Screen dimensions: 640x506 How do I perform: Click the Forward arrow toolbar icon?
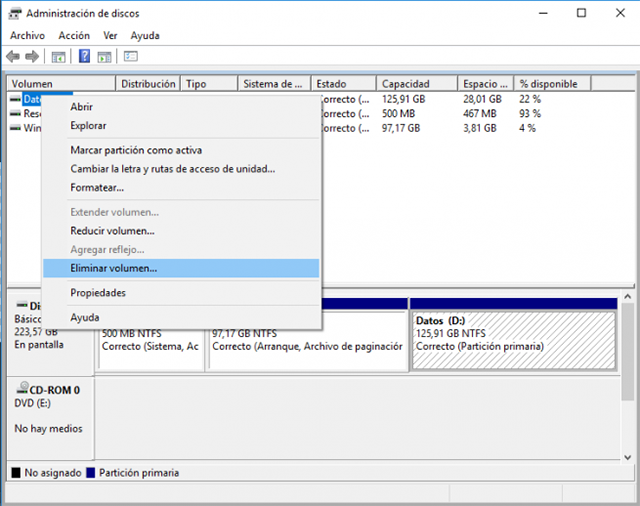pos(32,56)
